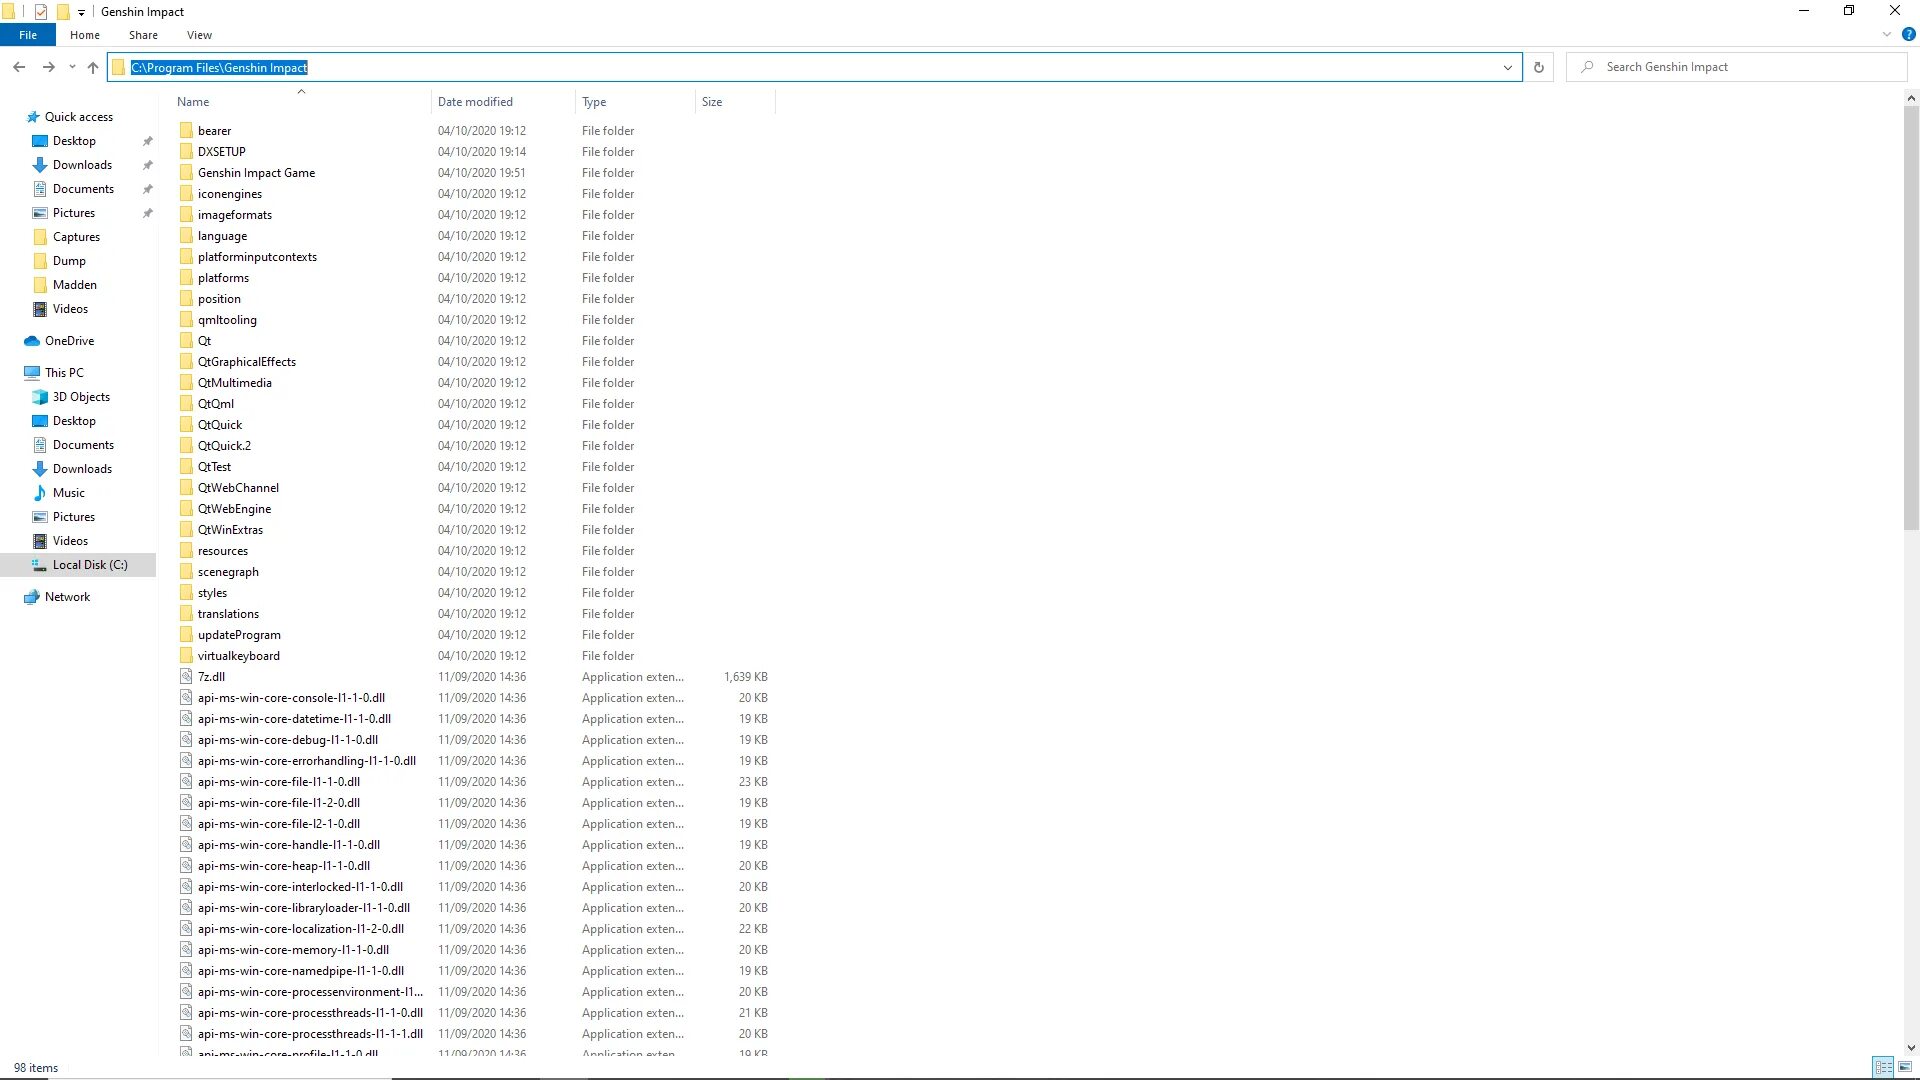
Task: Open Customize Quick Access Toolbar dropdown
Action: click(81, 12)
